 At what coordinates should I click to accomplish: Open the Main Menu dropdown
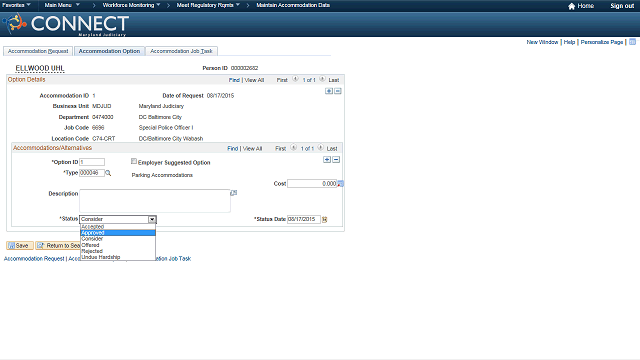click(62, 5)
